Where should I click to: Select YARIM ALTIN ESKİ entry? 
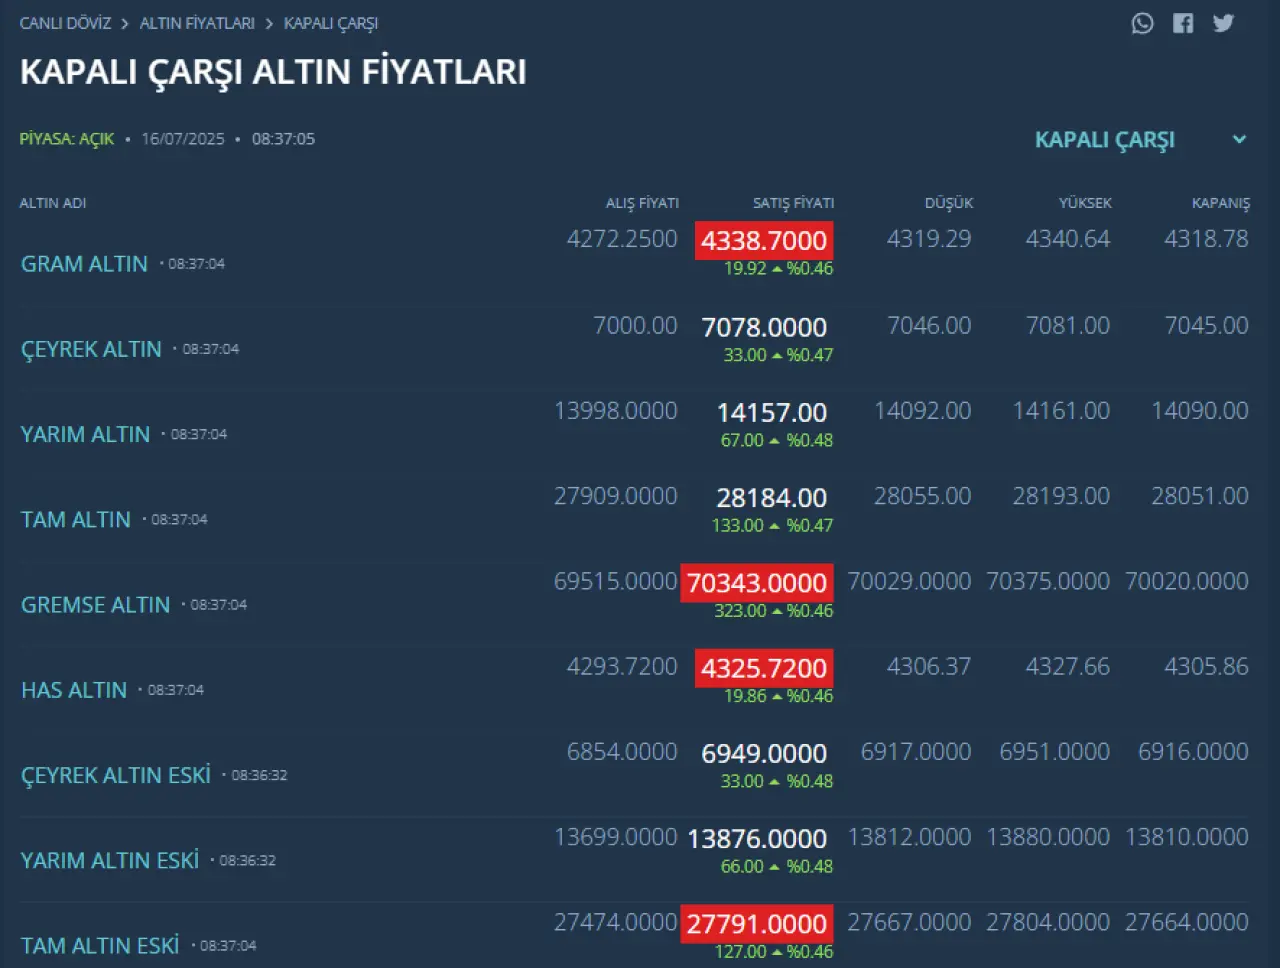coord(110,860)
